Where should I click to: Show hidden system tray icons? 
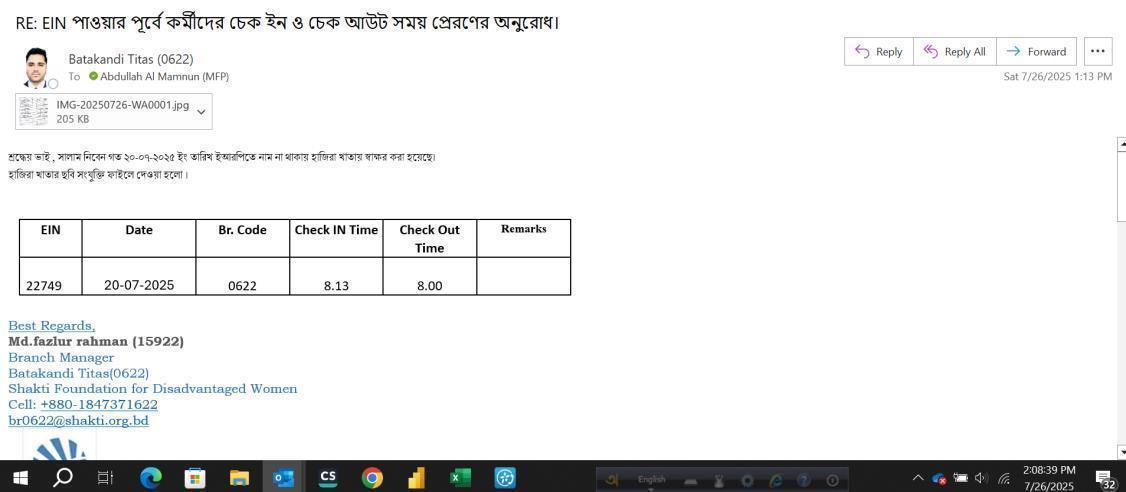click(917, 478)
